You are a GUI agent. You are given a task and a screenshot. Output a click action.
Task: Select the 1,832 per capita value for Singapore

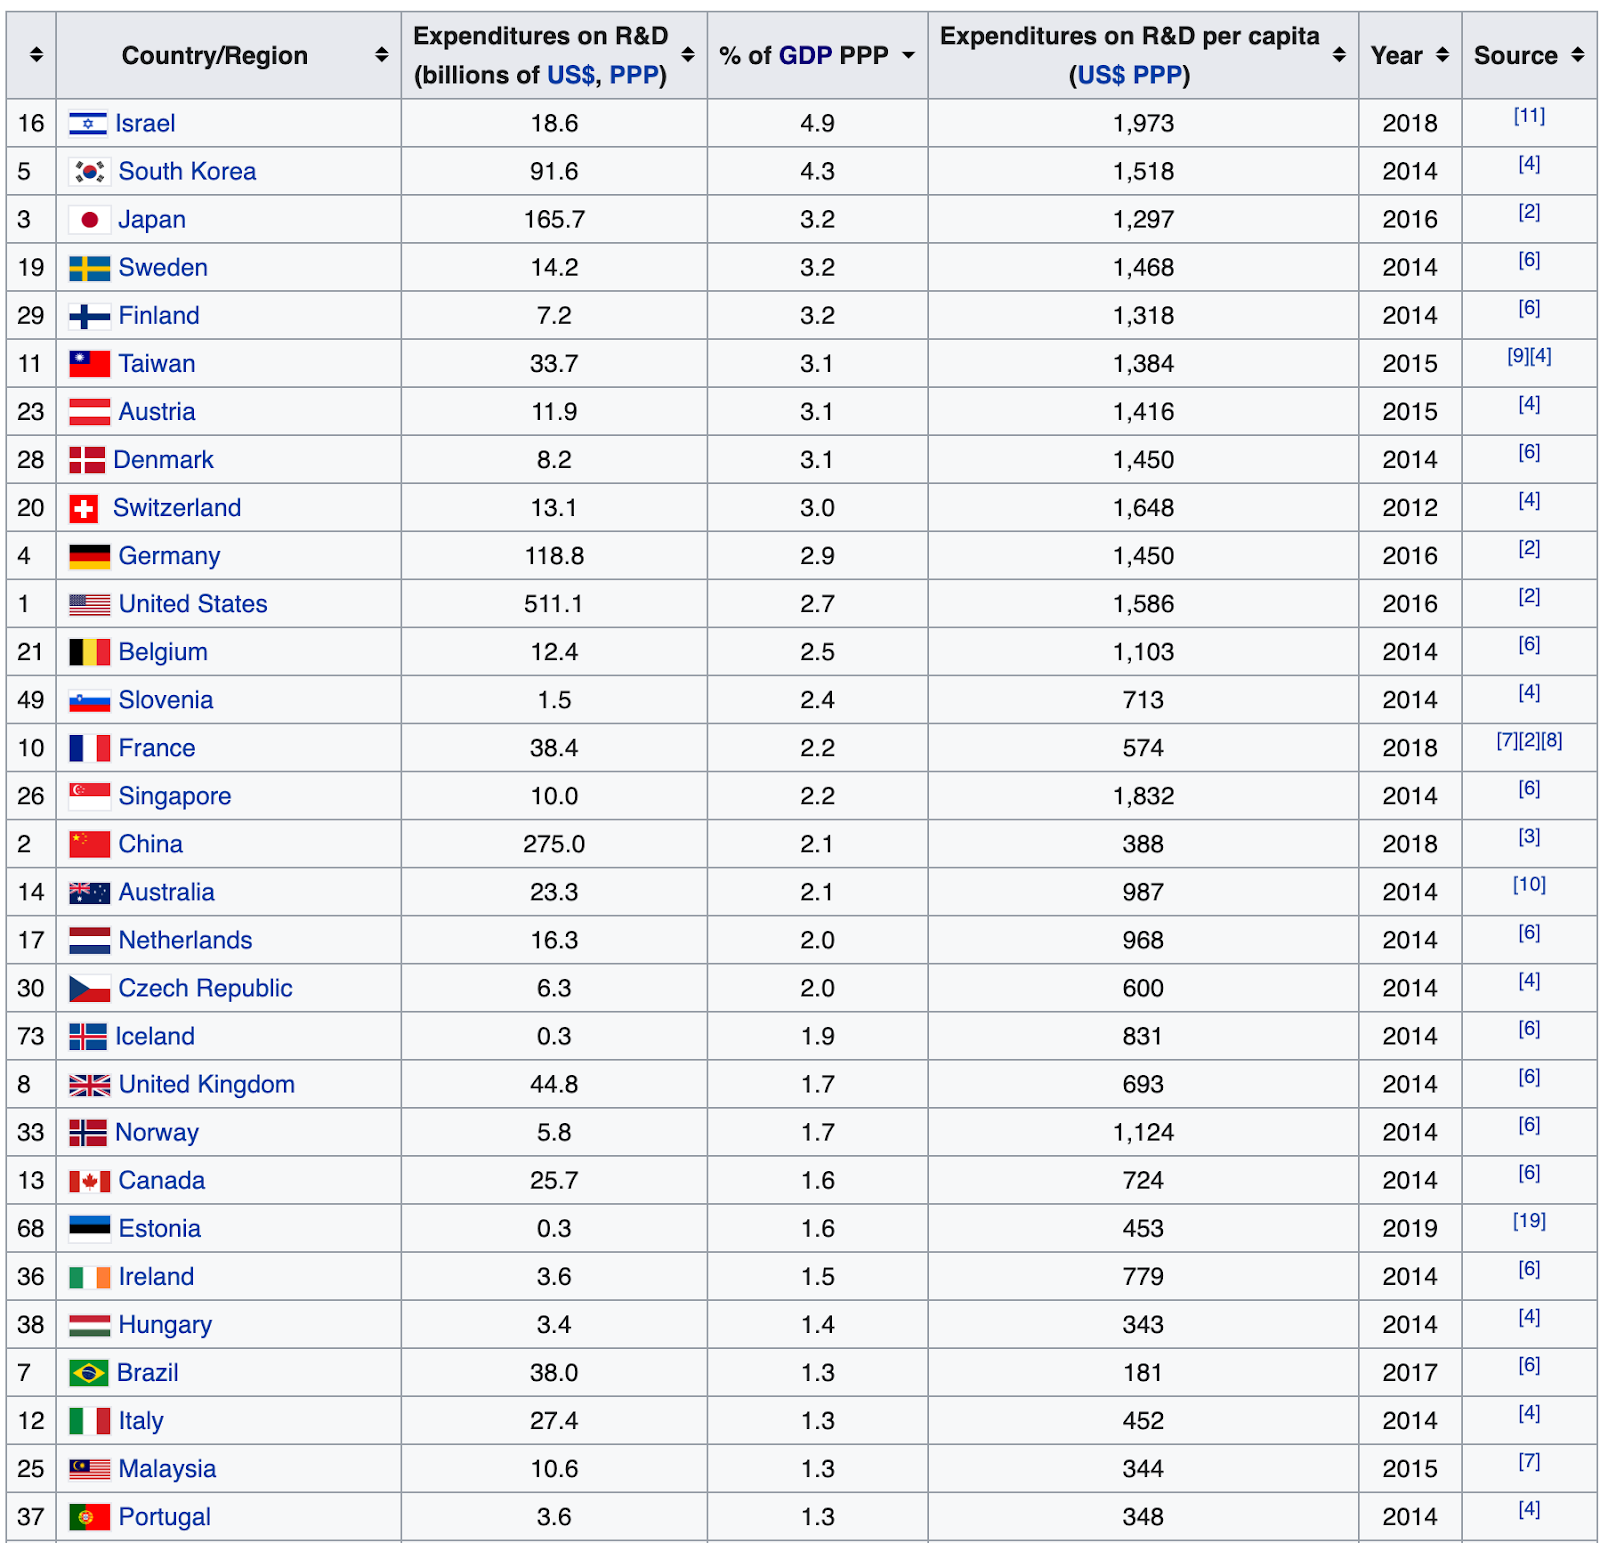pos(1143,796)
